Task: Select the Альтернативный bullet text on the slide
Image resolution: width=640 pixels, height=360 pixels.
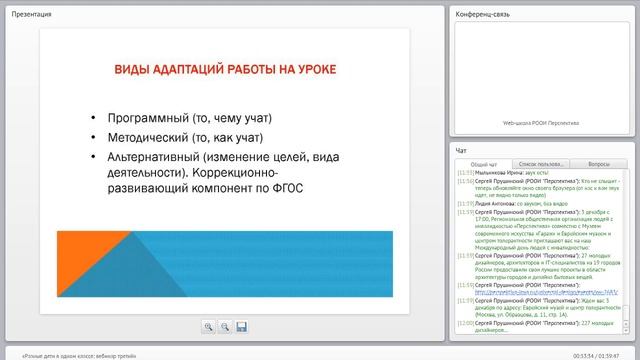Action: tap(223, 172)
